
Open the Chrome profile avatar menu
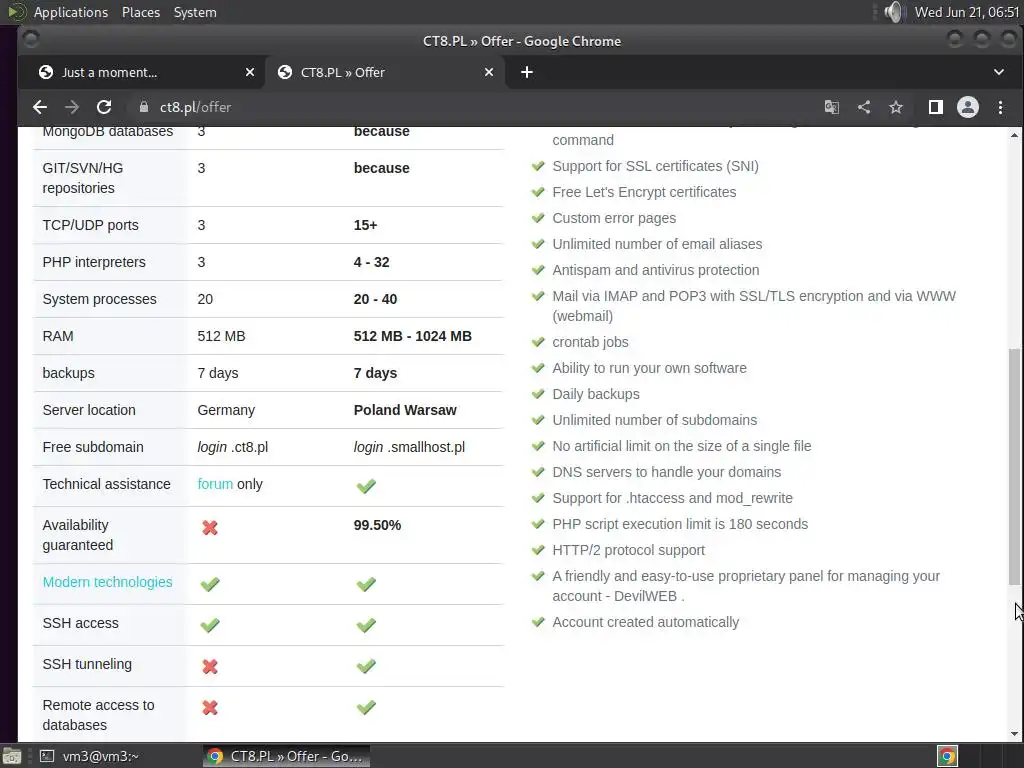click(968, 107)
